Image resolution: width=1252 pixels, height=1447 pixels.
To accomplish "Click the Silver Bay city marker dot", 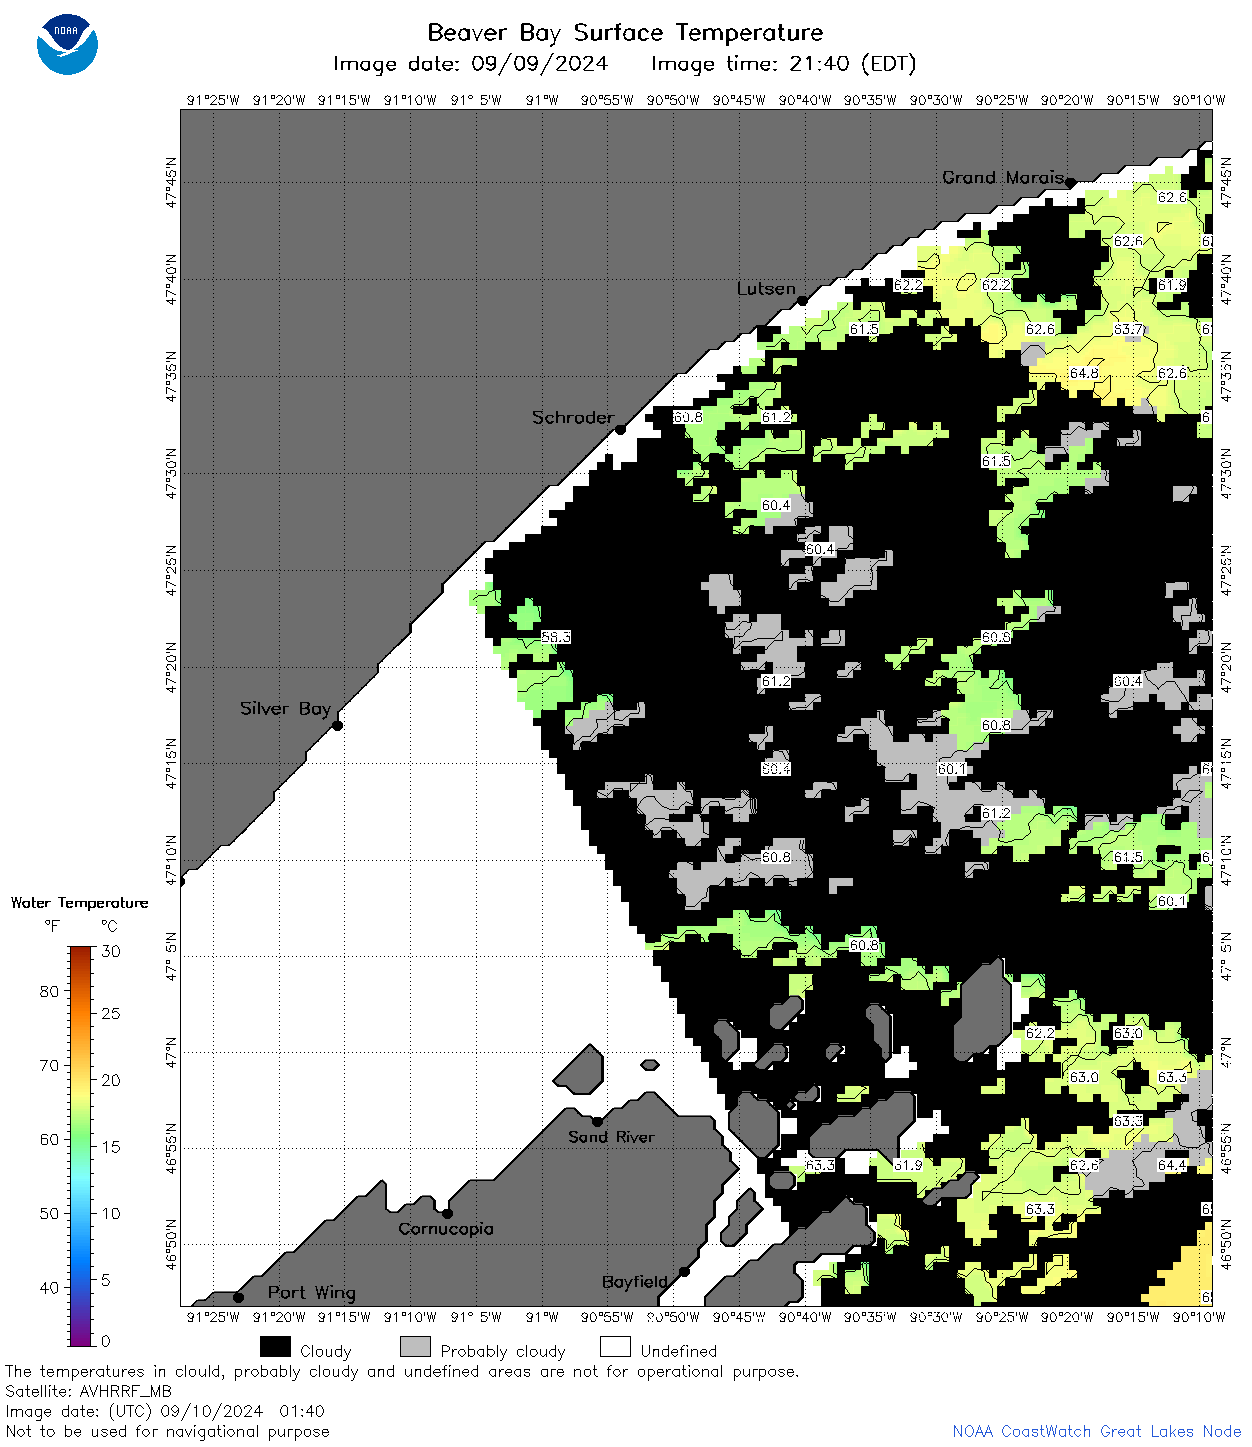I will point(337,725).
